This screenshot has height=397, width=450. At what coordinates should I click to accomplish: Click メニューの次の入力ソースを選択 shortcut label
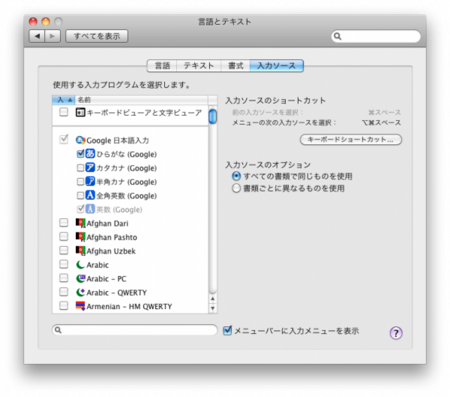tap(284, 123)
